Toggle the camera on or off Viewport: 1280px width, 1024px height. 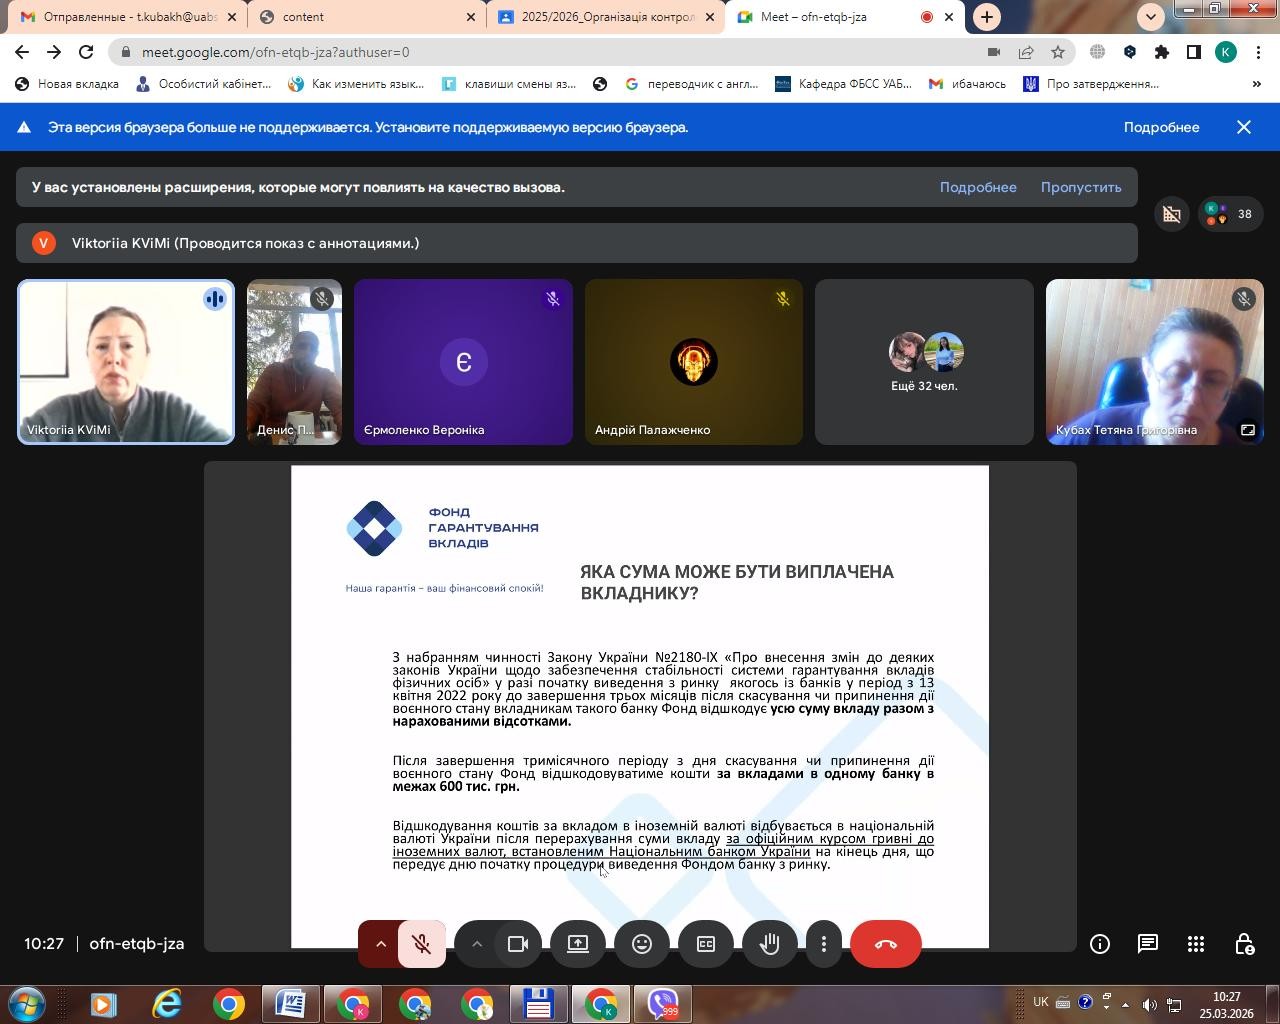518,944
